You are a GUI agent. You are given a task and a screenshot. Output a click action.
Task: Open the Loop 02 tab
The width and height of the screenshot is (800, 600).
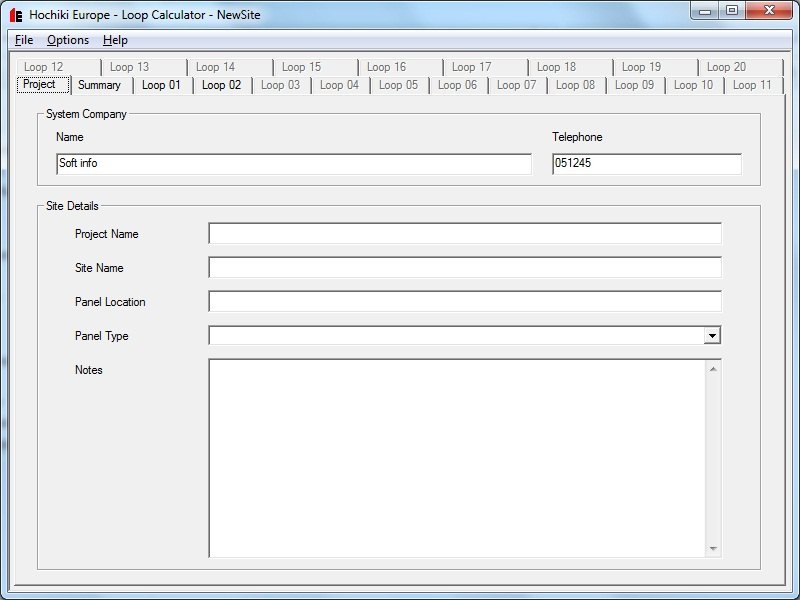[x=221, y=85]
